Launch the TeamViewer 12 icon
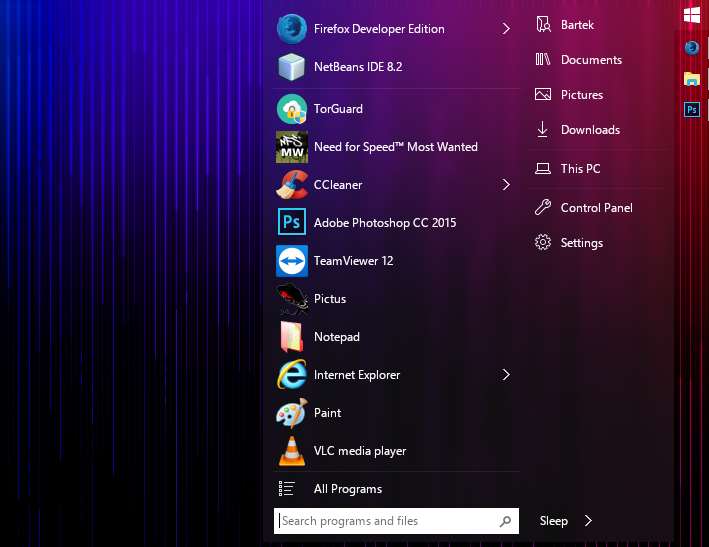The height and width of the screenshot is (547, 709). [291, 261]
